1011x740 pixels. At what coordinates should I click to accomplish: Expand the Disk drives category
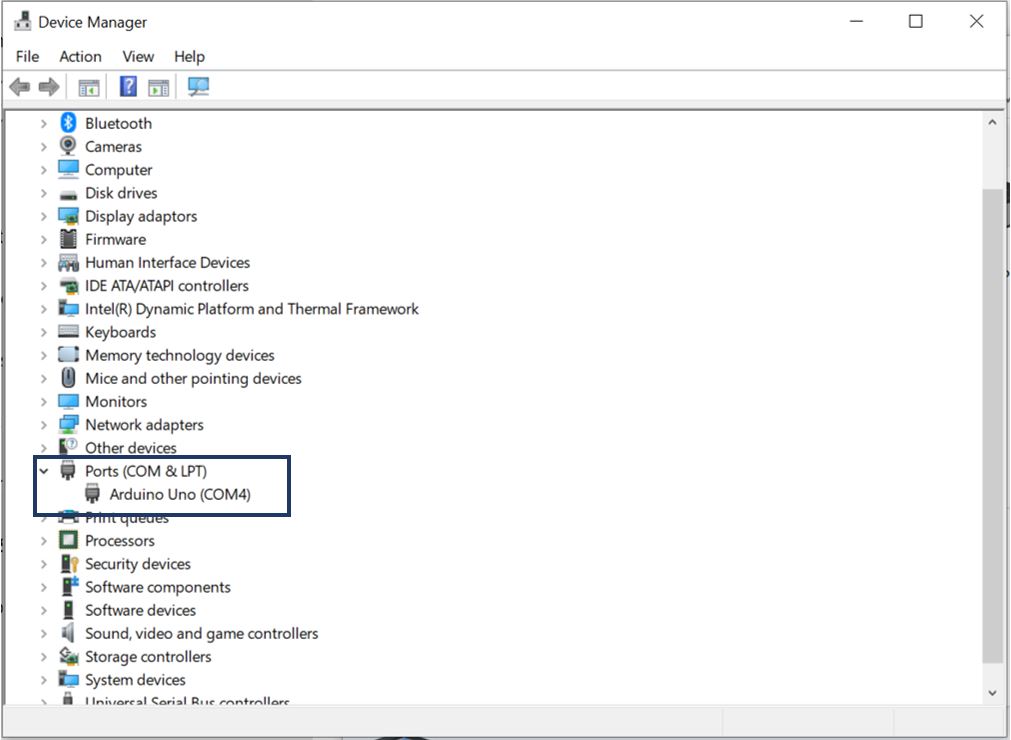[43, 193]
